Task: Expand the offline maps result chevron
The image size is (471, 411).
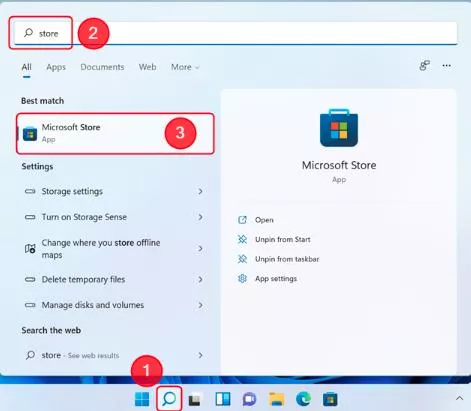Action: [x=200, y=249]
